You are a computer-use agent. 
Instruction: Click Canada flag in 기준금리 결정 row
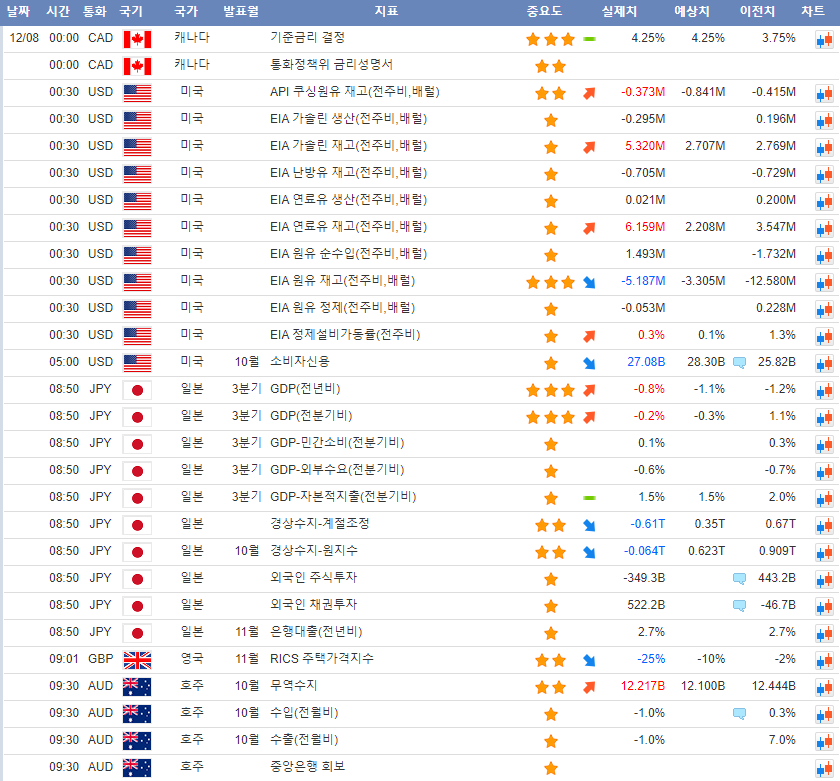(137, 39)
